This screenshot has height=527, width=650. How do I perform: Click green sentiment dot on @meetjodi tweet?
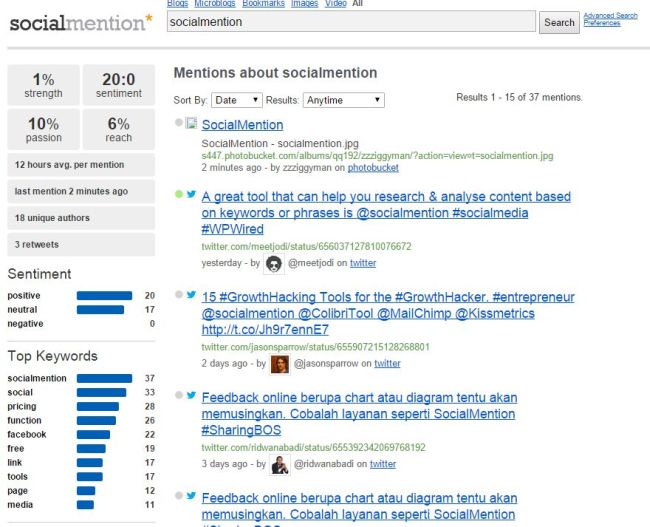(179, 194)
